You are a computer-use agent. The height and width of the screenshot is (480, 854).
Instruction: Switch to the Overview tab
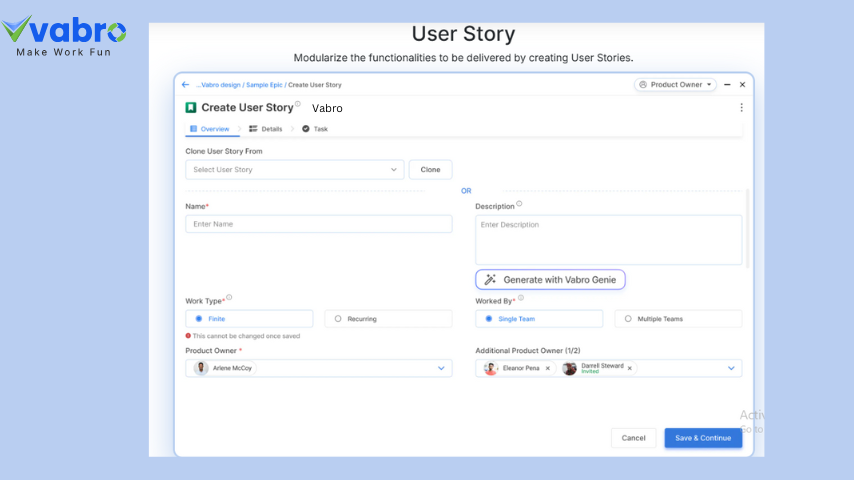pos(210,129)
